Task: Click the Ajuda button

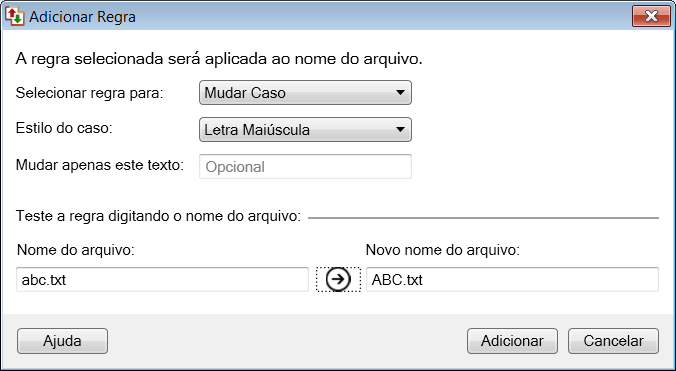Action: point(63,341)
